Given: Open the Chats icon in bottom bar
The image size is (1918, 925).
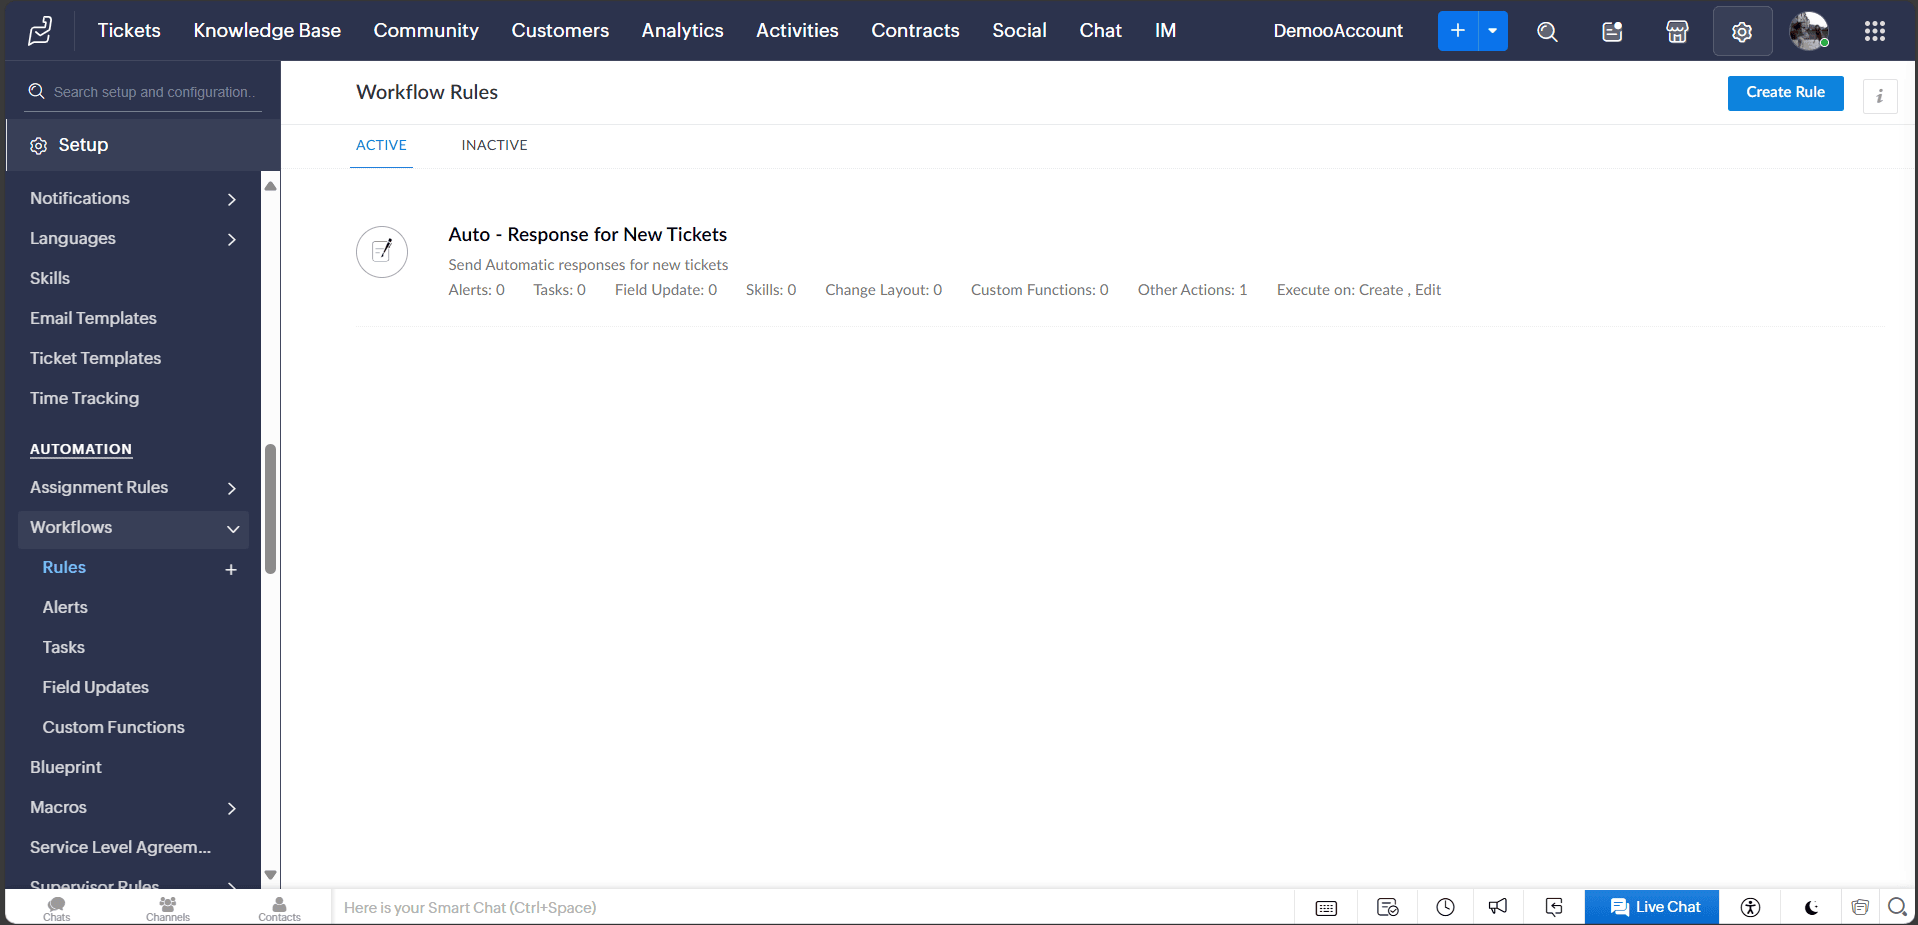Looking at the screenshot, I should coord(57,907).
